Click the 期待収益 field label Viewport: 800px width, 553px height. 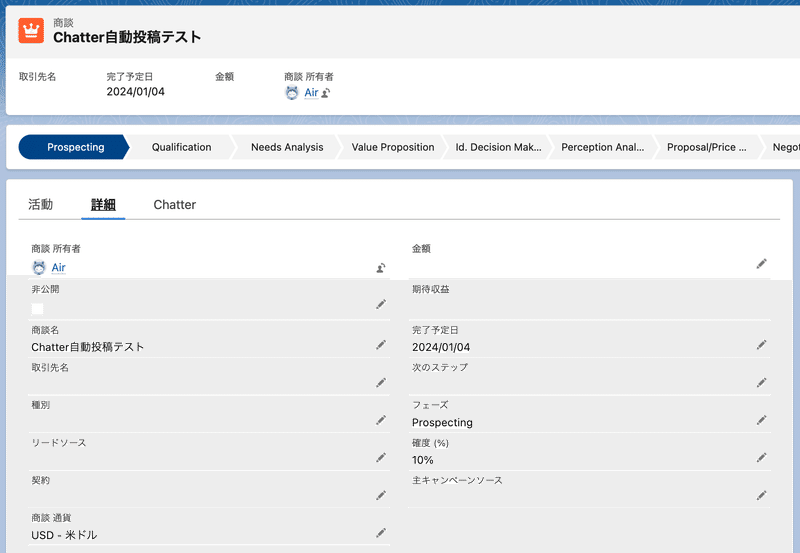[431, 289]
